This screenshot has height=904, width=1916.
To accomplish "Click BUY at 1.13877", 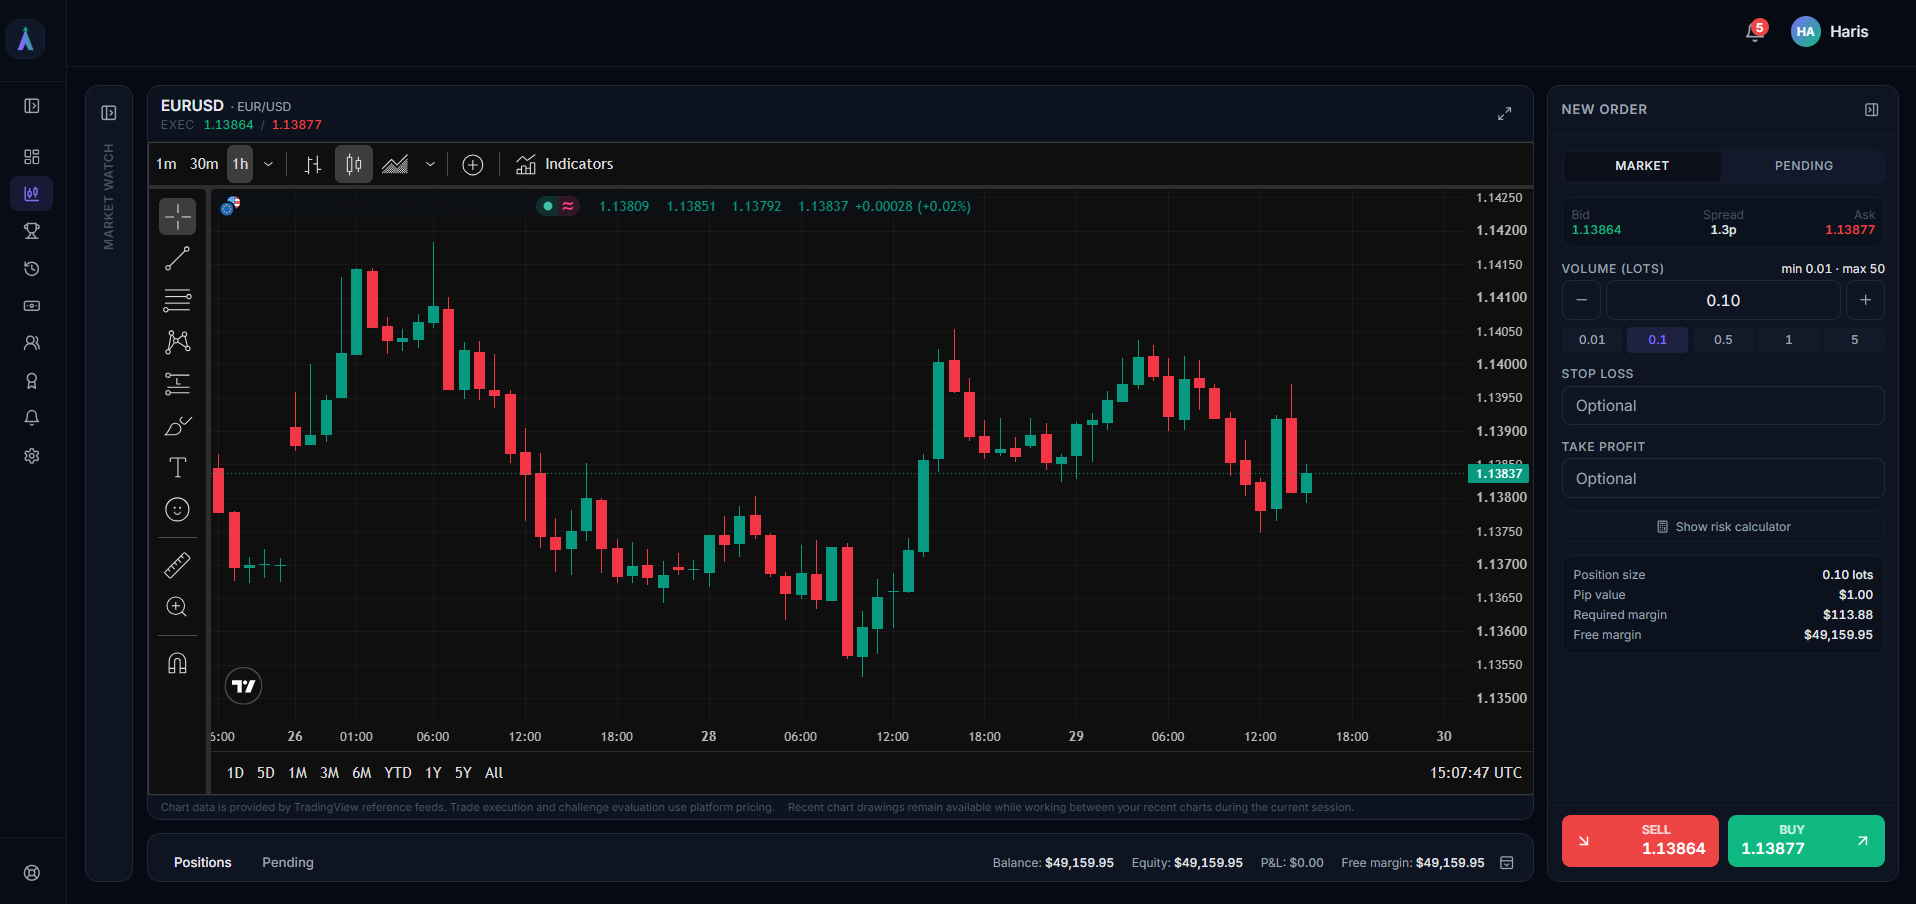I will (1806, 841).
